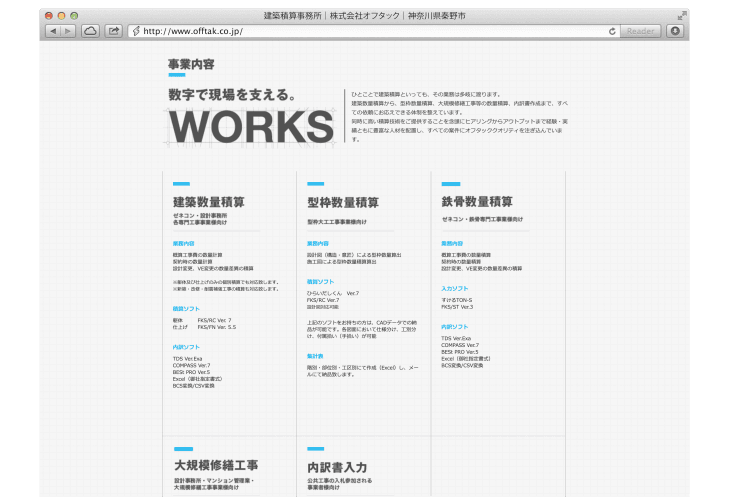Click 'FKS/FN Ver. 5.5' text
The height and width of the screenshot is (500, 730).
coord(216,327)
